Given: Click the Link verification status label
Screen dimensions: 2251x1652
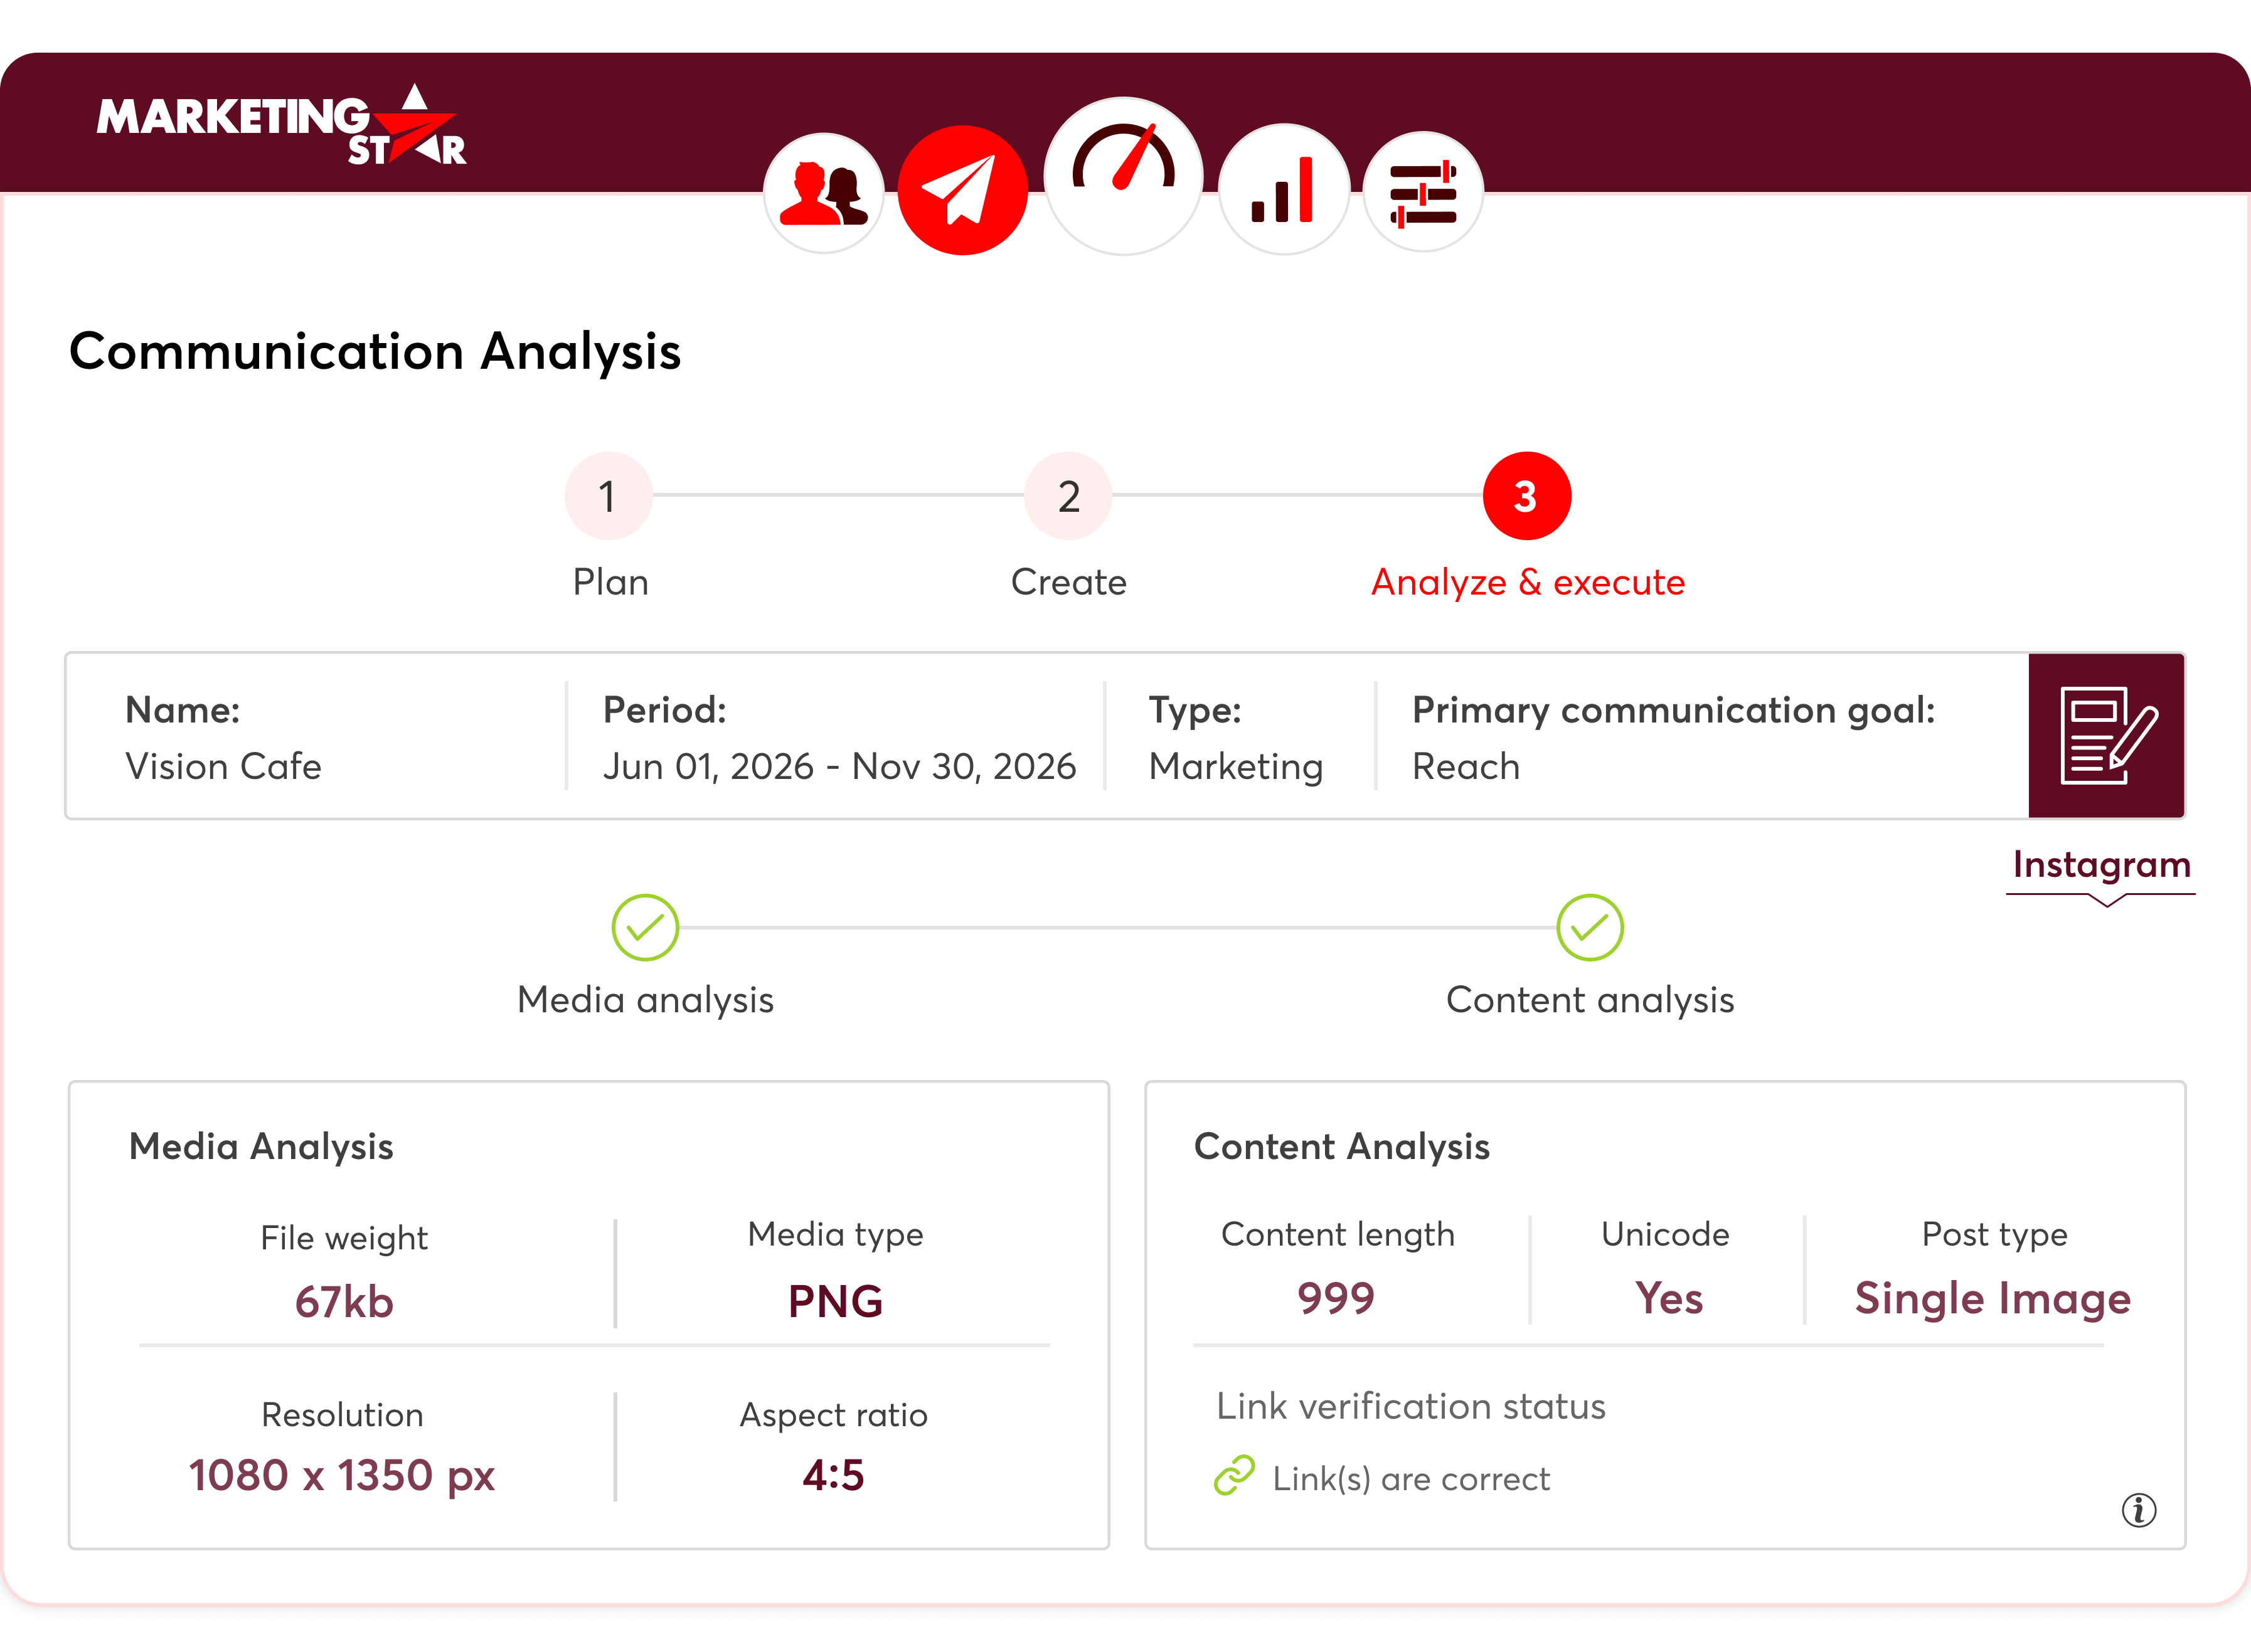Looking at the screenshot, I should (1410, 1407).
